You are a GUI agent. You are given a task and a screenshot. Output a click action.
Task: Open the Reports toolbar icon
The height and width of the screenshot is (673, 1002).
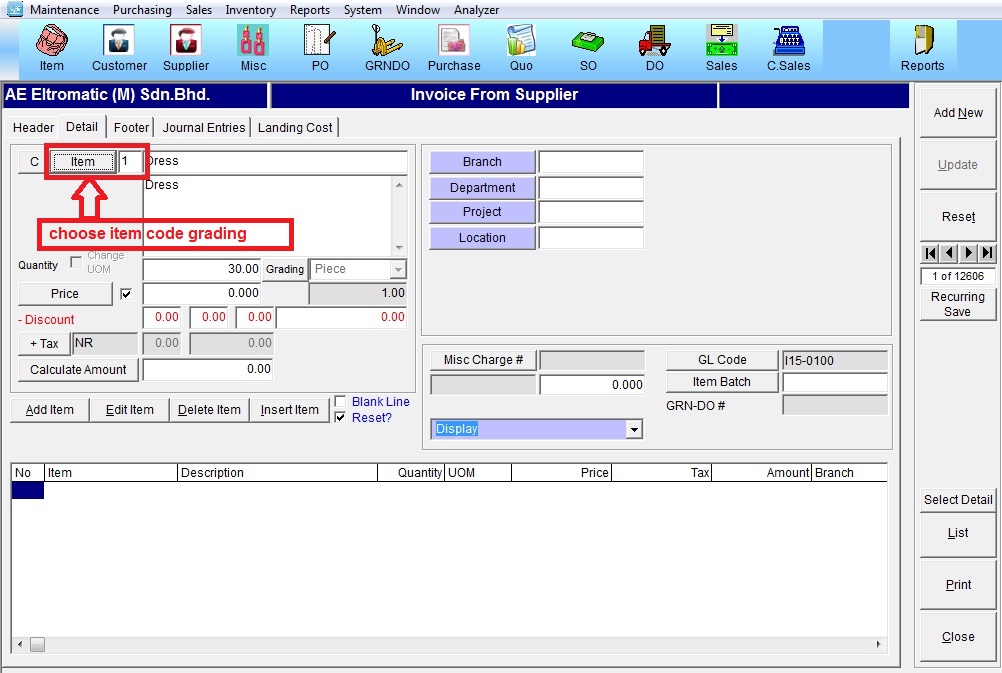922,47
